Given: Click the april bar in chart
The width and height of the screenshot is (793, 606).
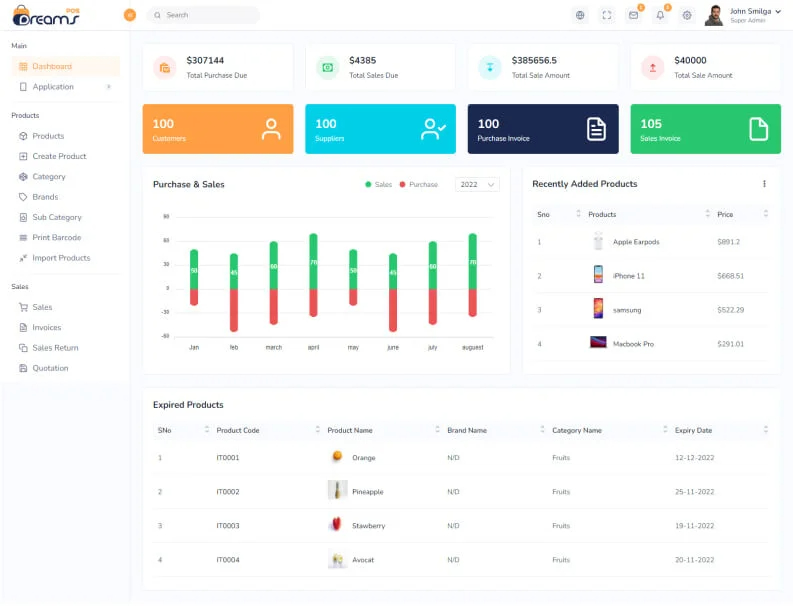Looking at the screenshot, I should tap(314, 275).
